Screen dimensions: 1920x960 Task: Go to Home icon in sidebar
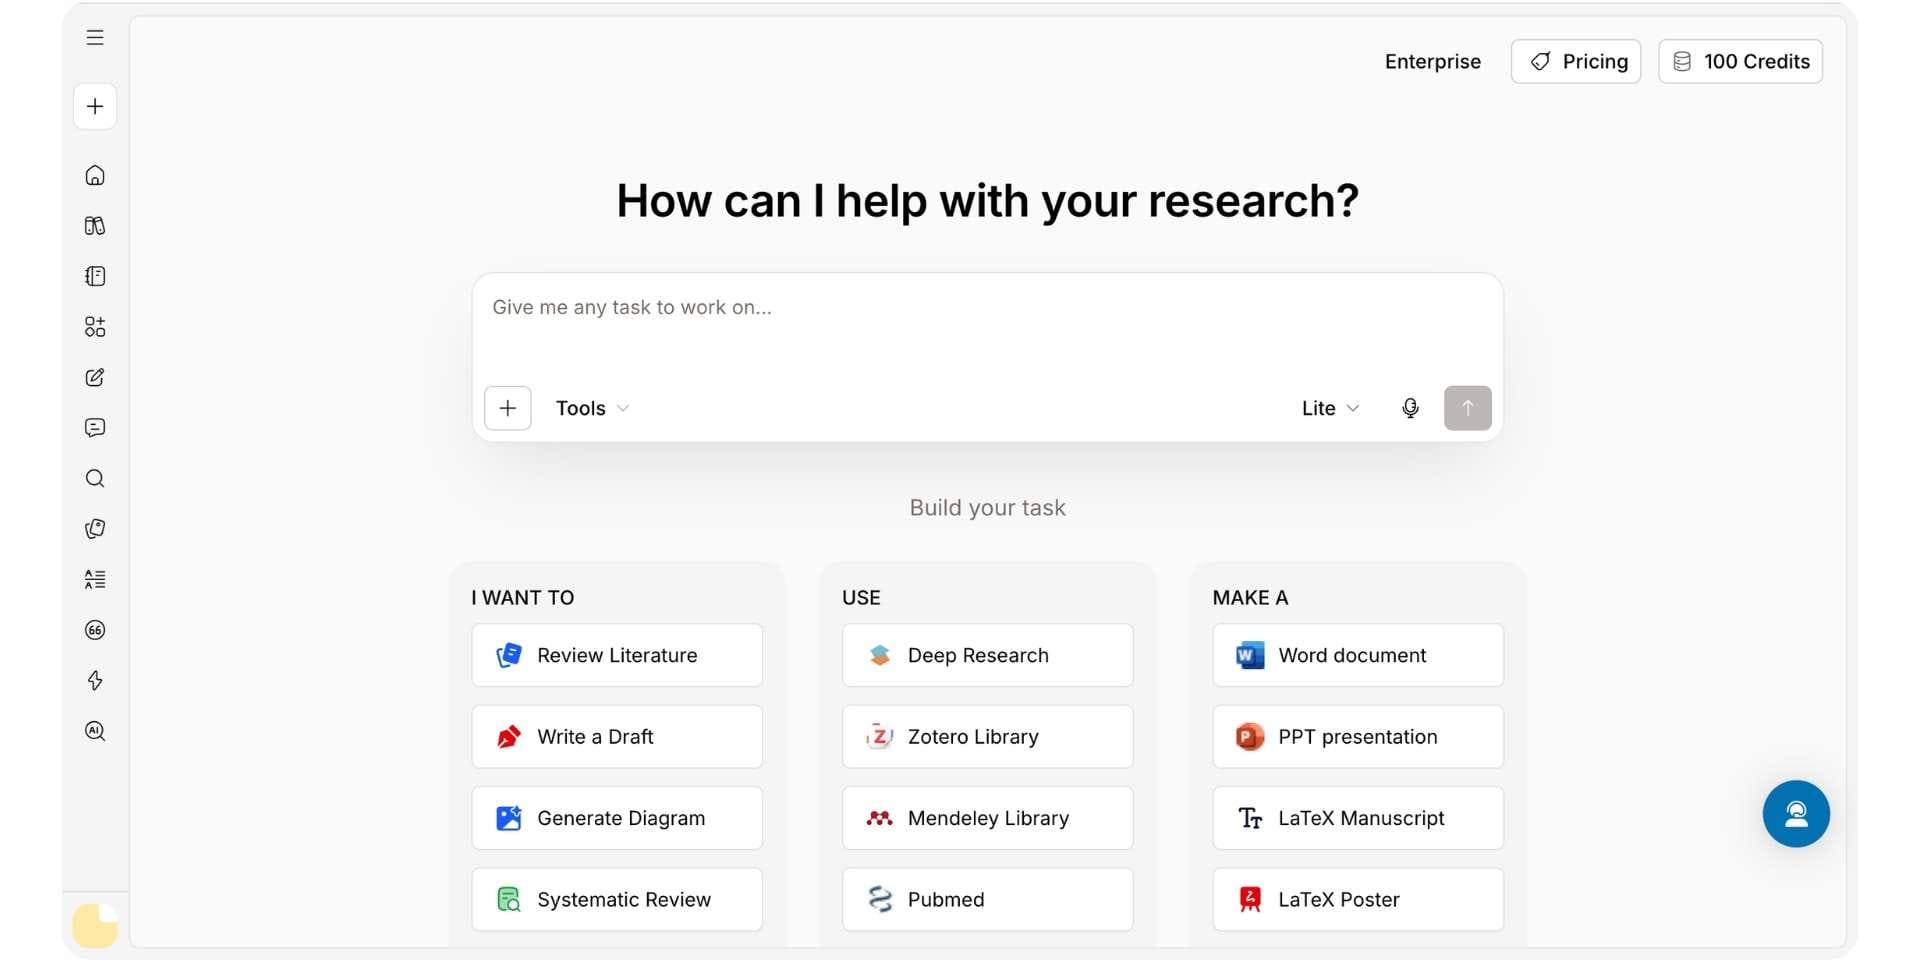click(95, 175)
